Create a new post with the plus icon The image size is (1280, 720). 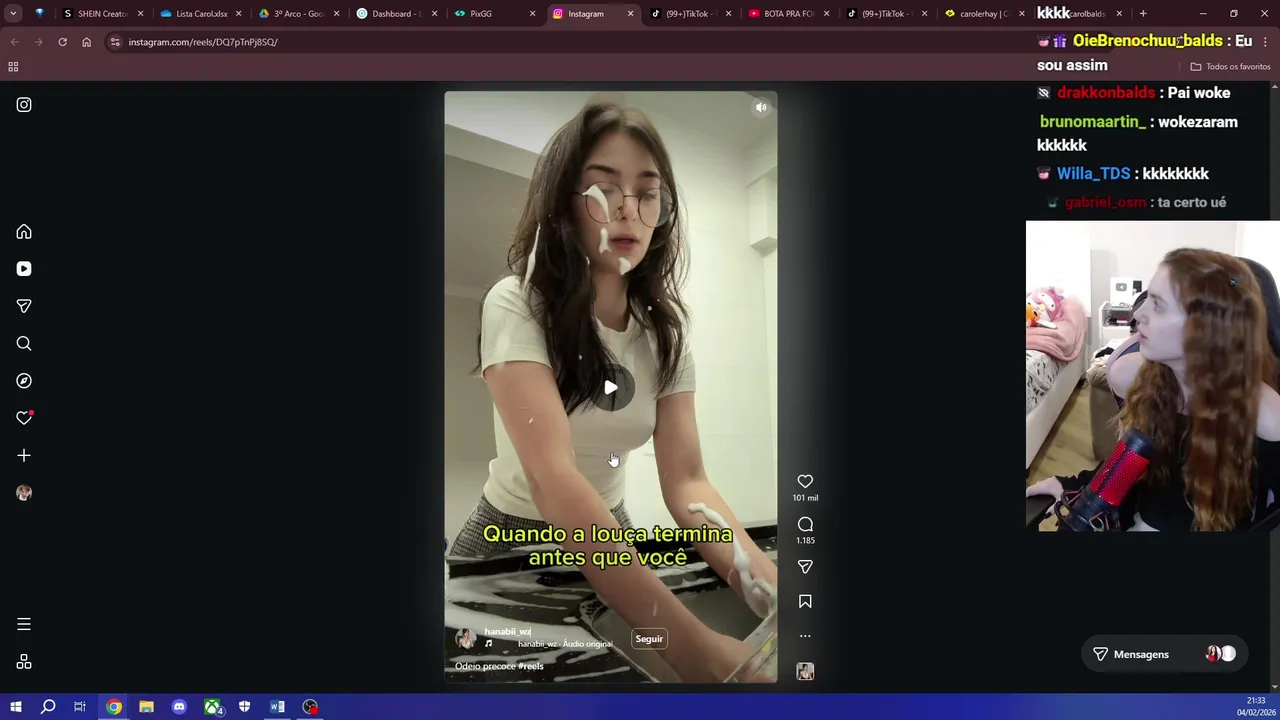click(x=24, y=456)
